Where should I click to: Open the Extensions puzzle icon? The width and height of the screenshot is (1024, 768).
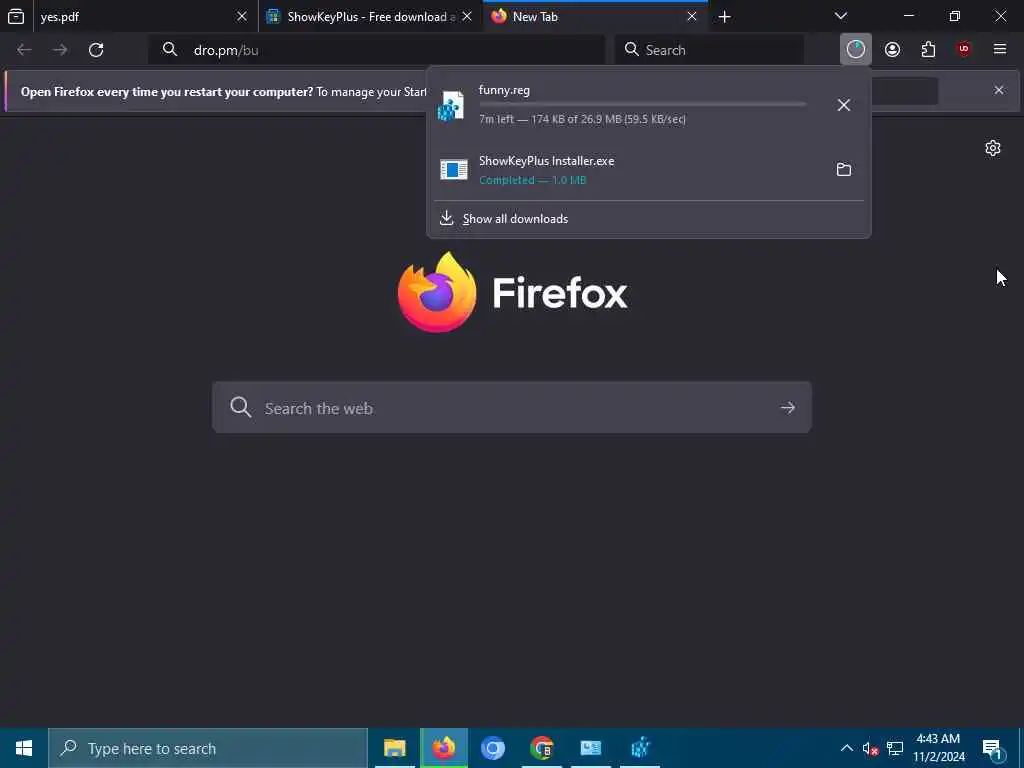pyautogui.click(x=928, y=50)
